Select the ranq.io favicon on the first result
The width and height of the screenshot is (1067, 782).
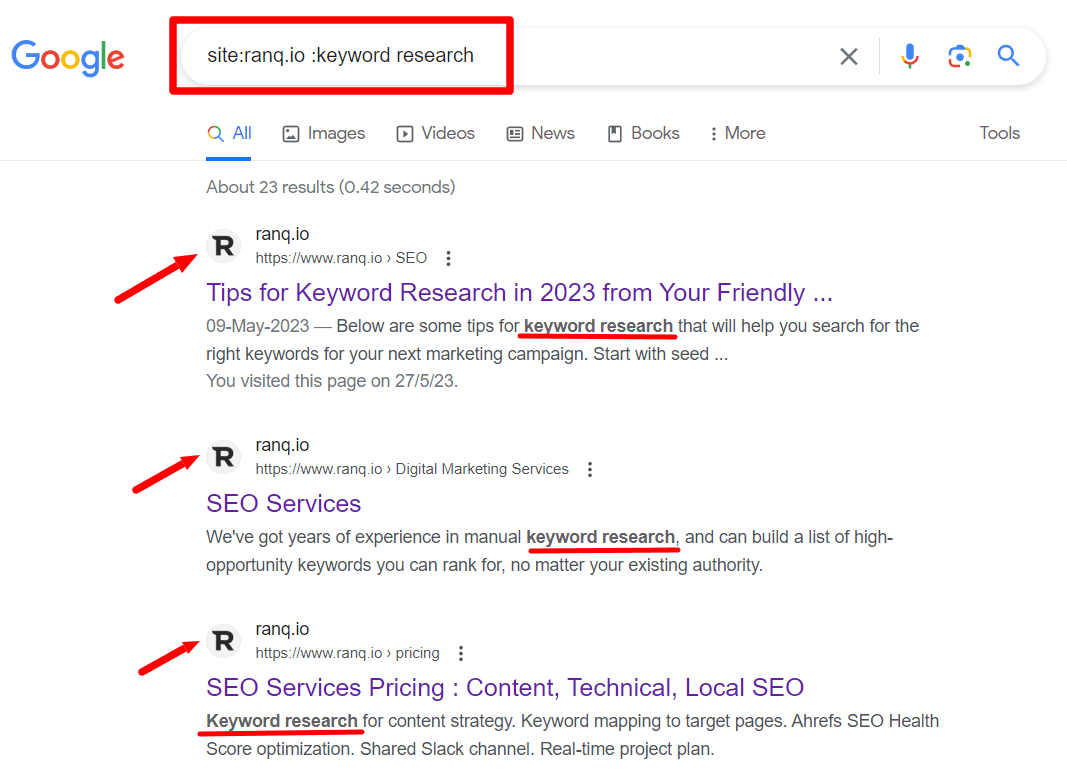(x=223, y=245)
